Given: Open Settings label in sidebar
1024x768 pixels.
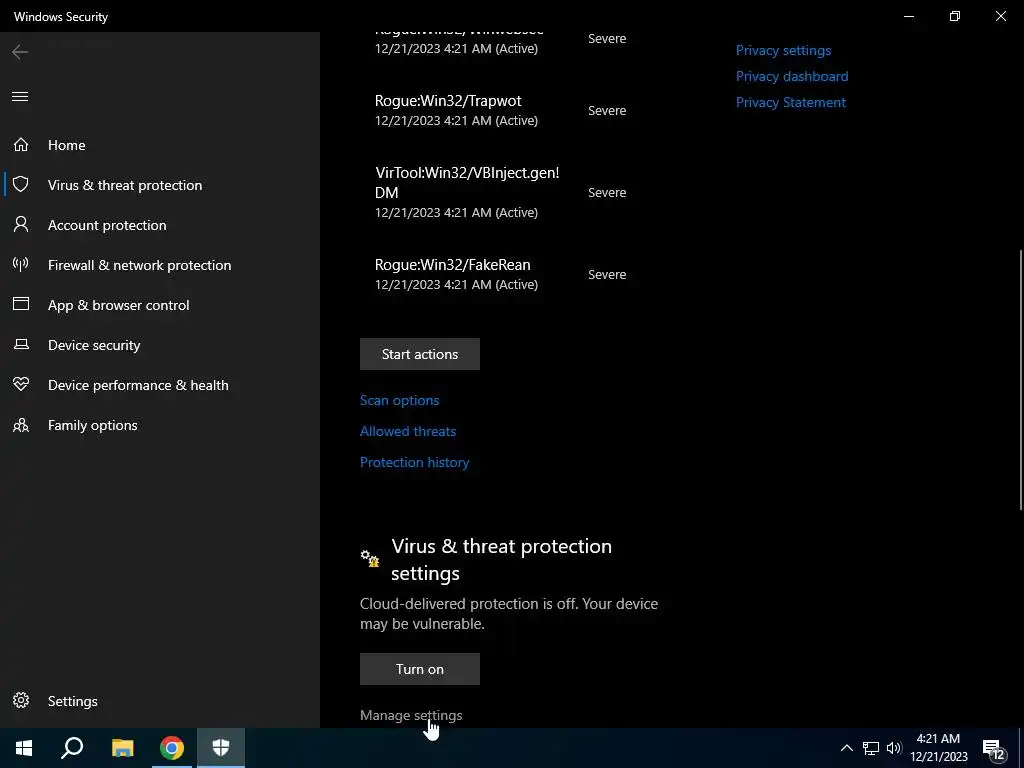Looking at the screenshot, I should click(72, 701).
